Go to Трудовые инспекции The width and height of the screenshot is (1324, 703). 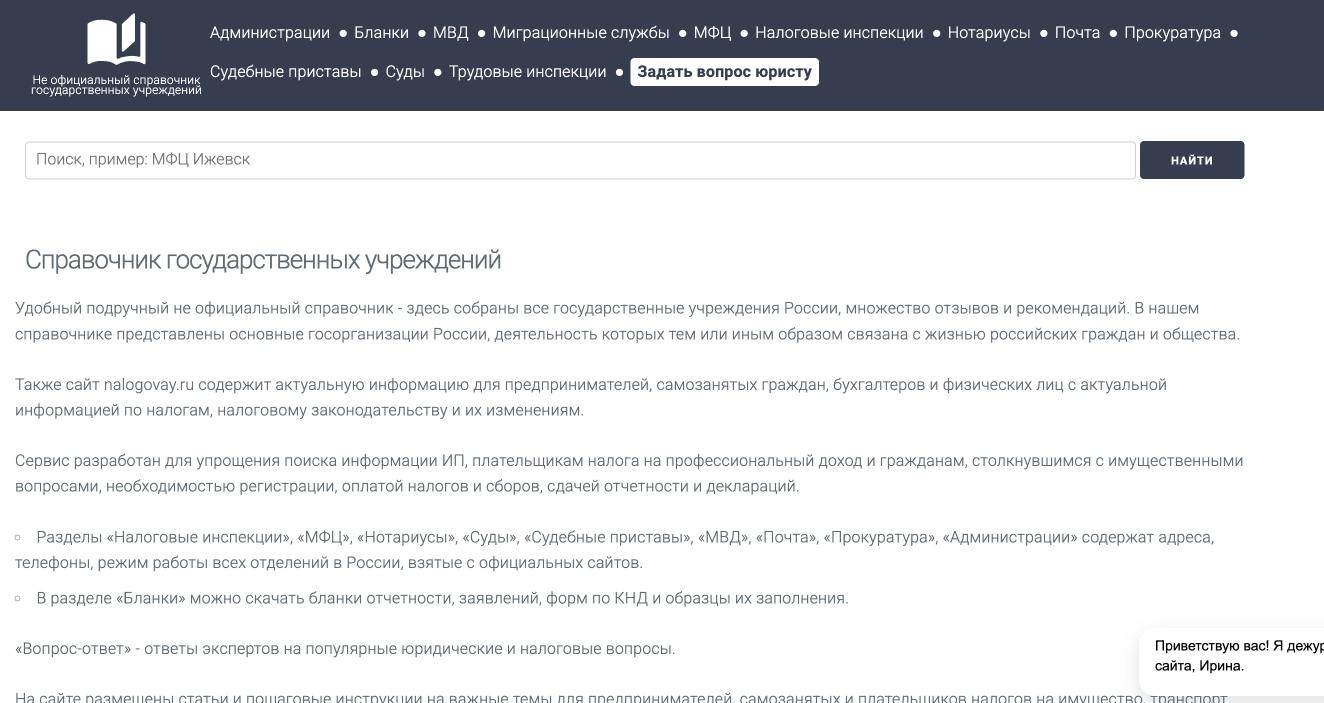pyautogui.click(x=527, y=72)
